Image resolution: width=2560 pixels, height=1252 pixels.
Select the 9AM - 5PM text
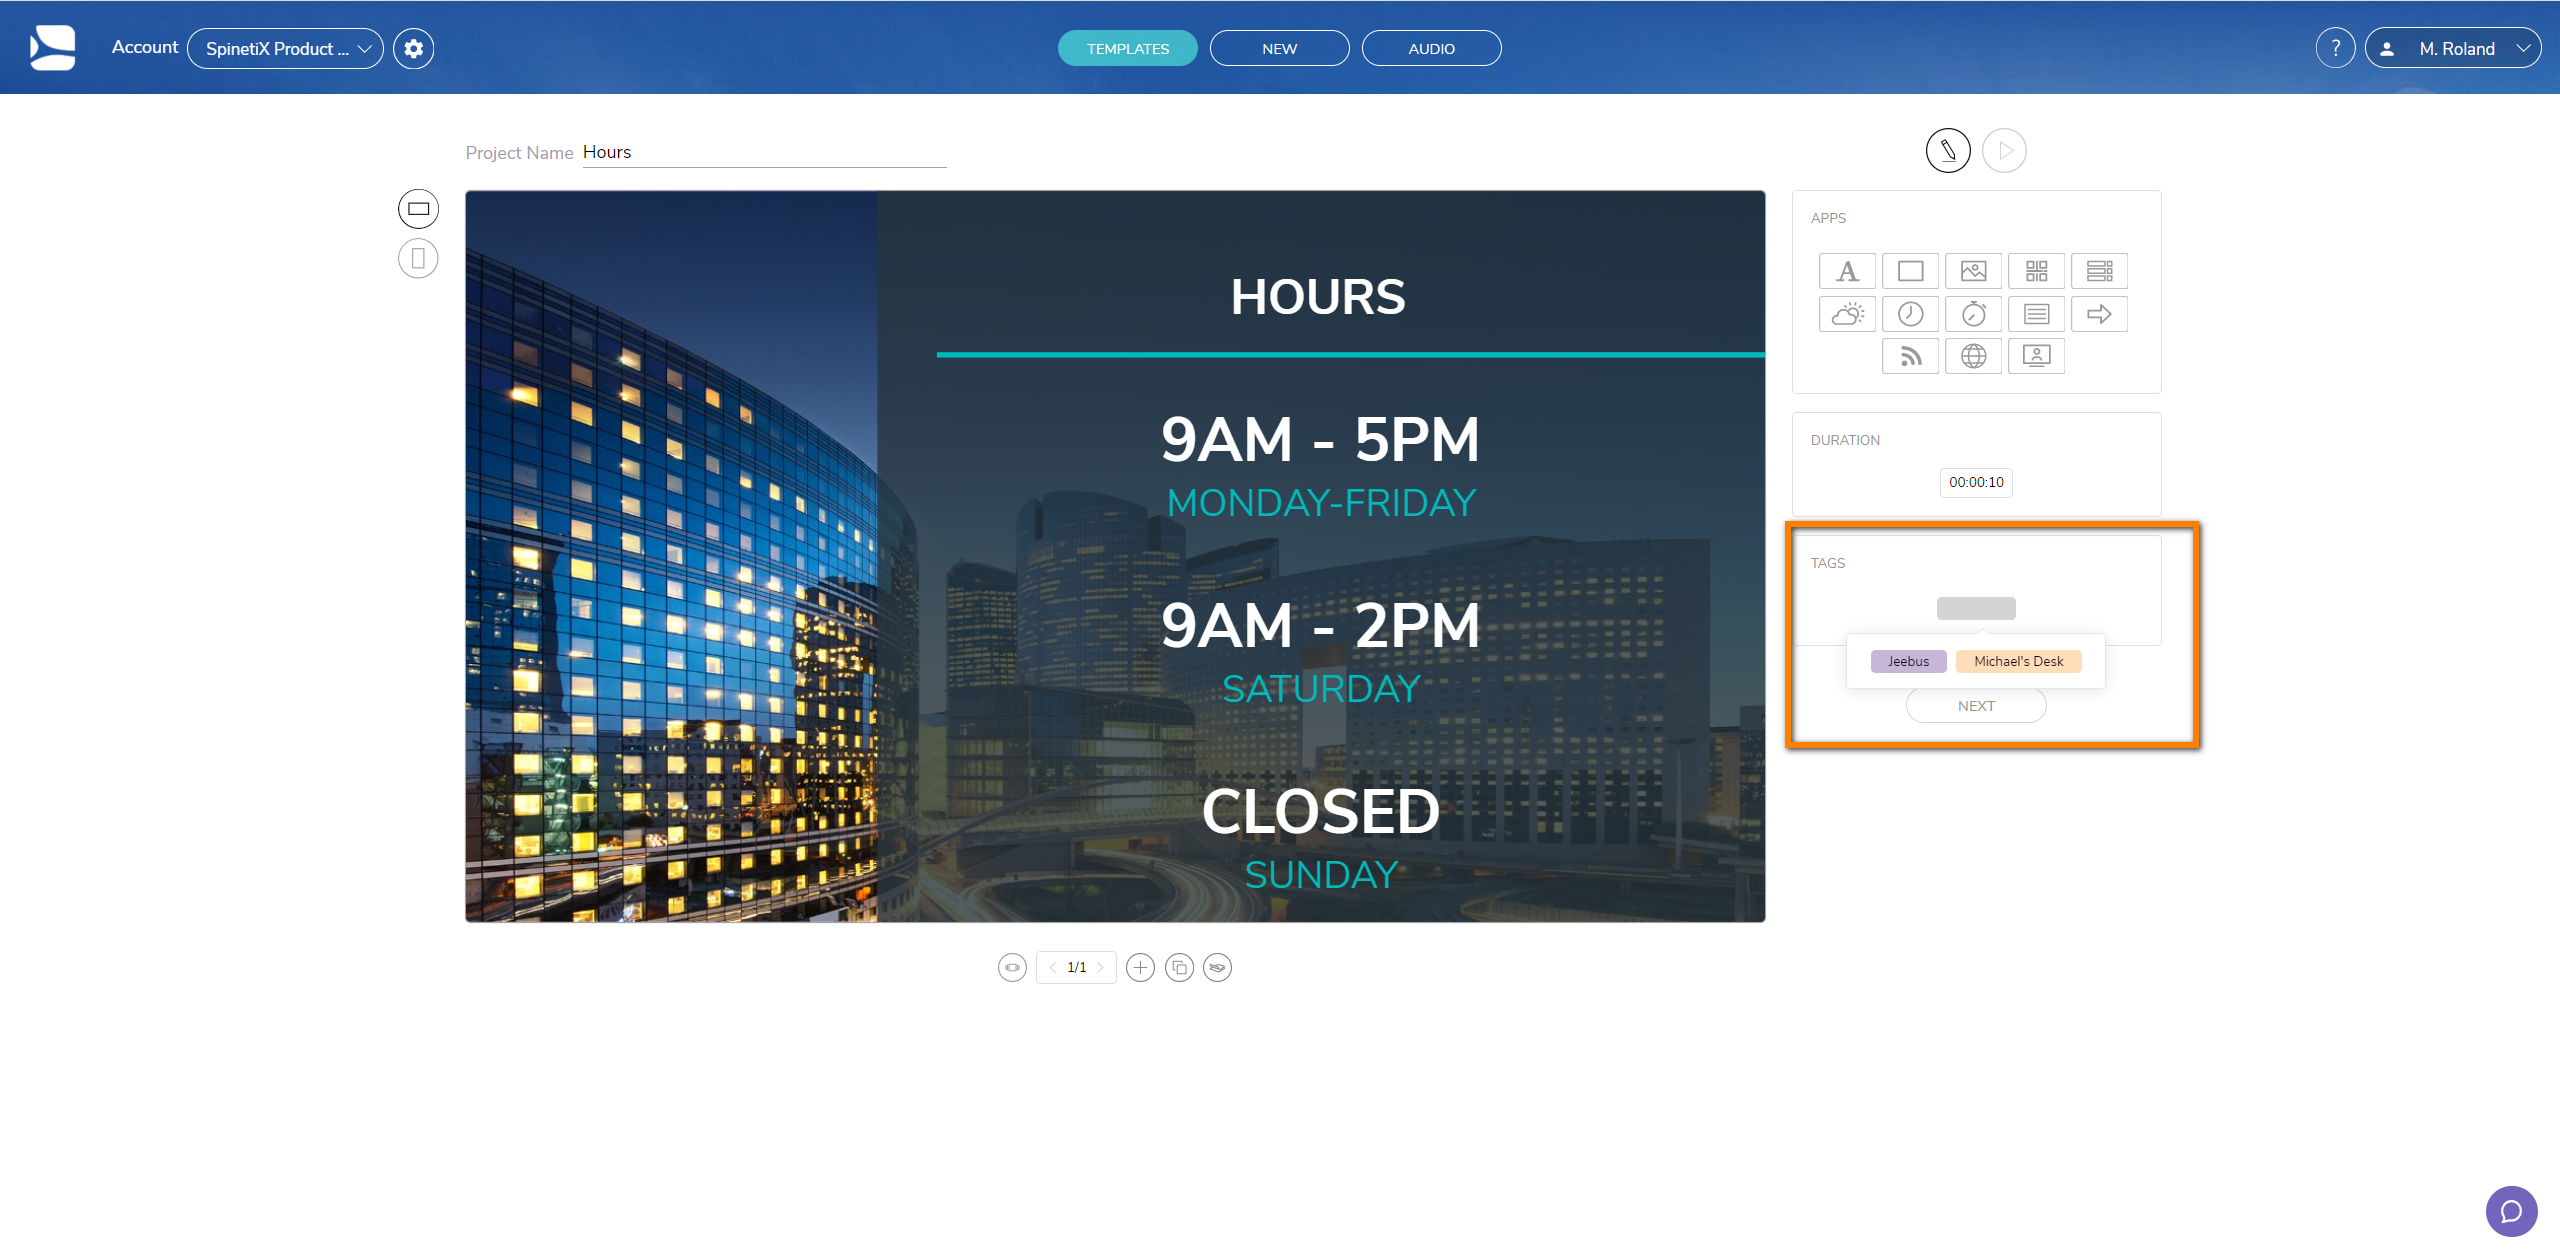click(x=1320, y=439)
